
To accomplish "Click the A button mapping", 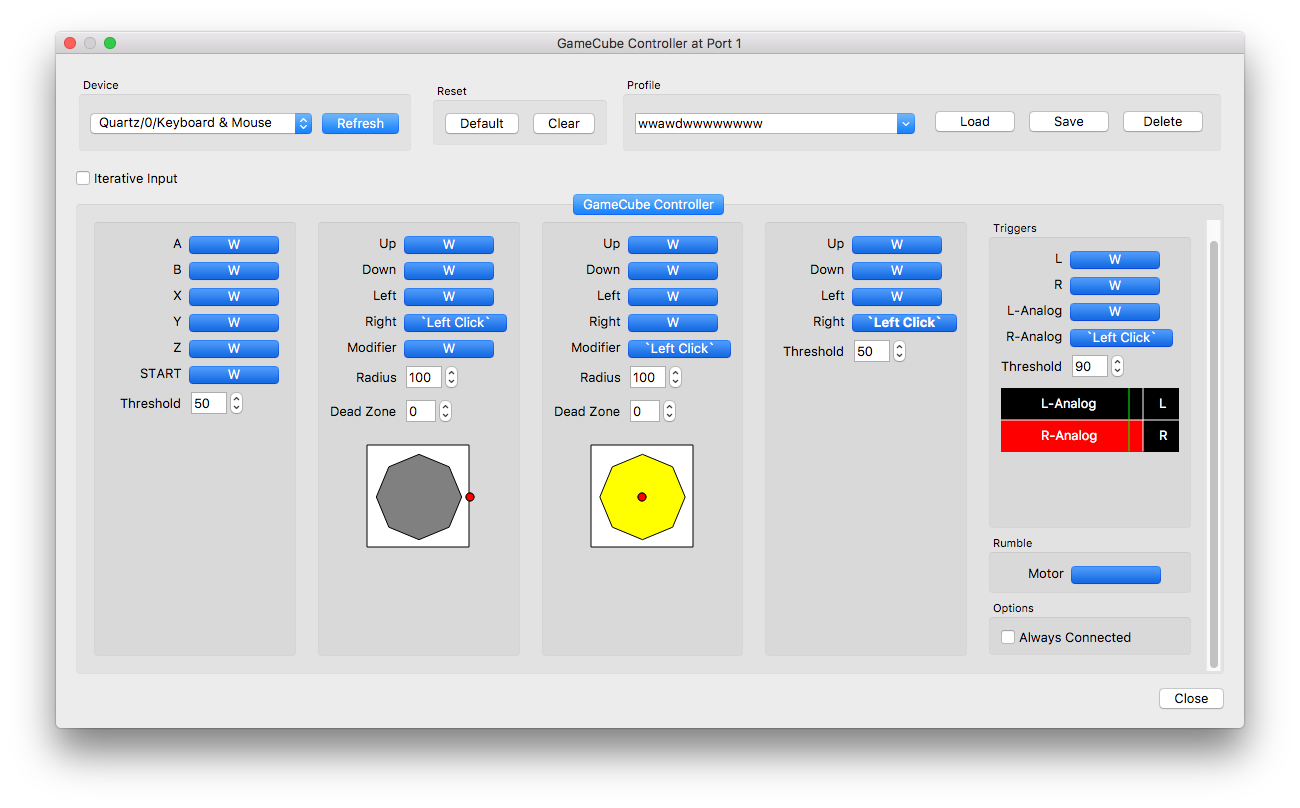I will coord(234,244).
